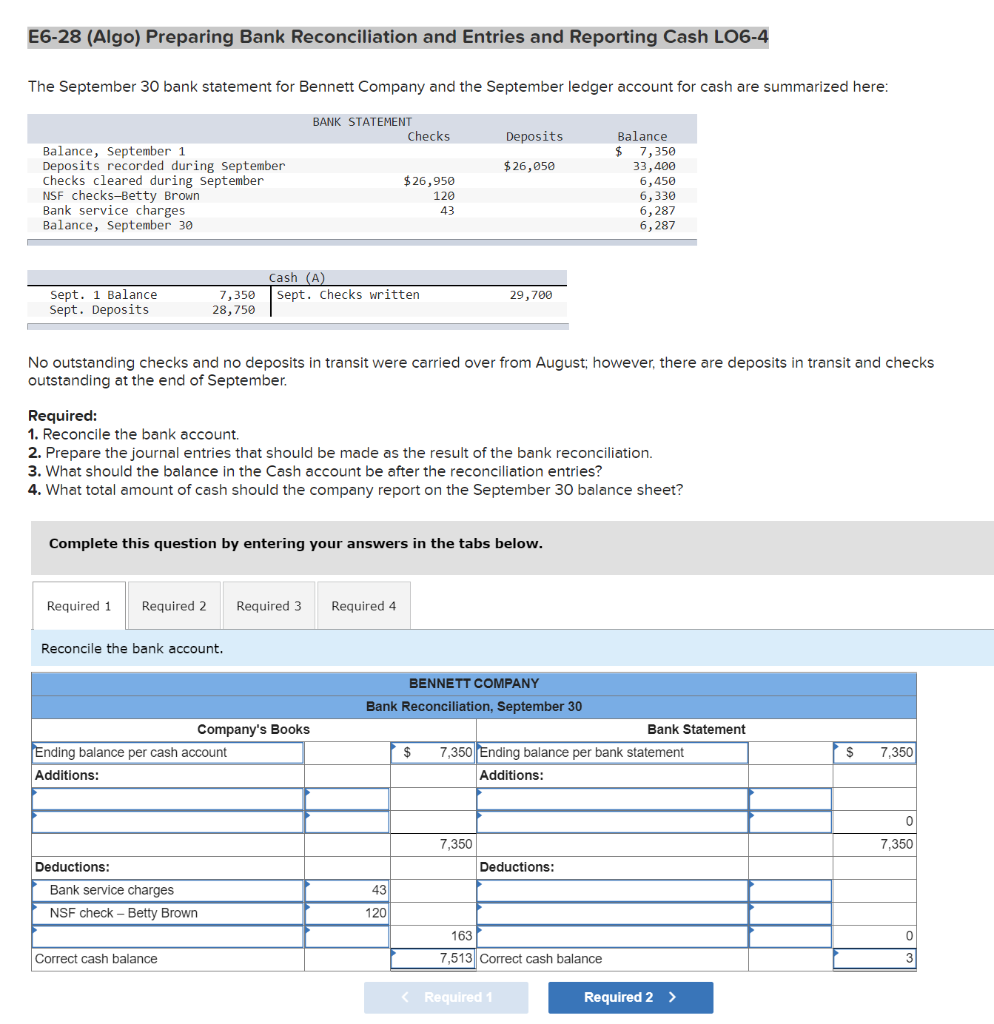Click the first Additions field under Company's Books
994x1024 pixels.
coord(167,798)
